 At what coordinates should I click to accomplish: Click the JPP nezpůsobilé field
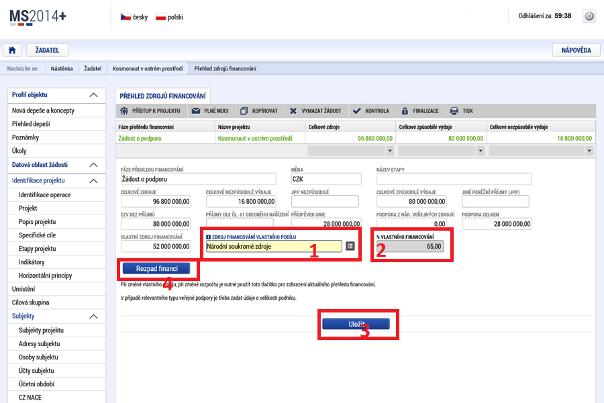coord(325,202)
